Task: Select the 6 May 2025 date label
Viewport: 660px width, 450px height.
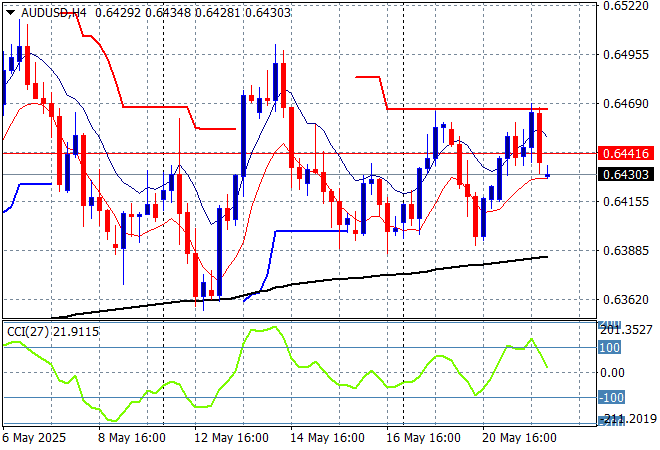Action: [x=36, y=438]
